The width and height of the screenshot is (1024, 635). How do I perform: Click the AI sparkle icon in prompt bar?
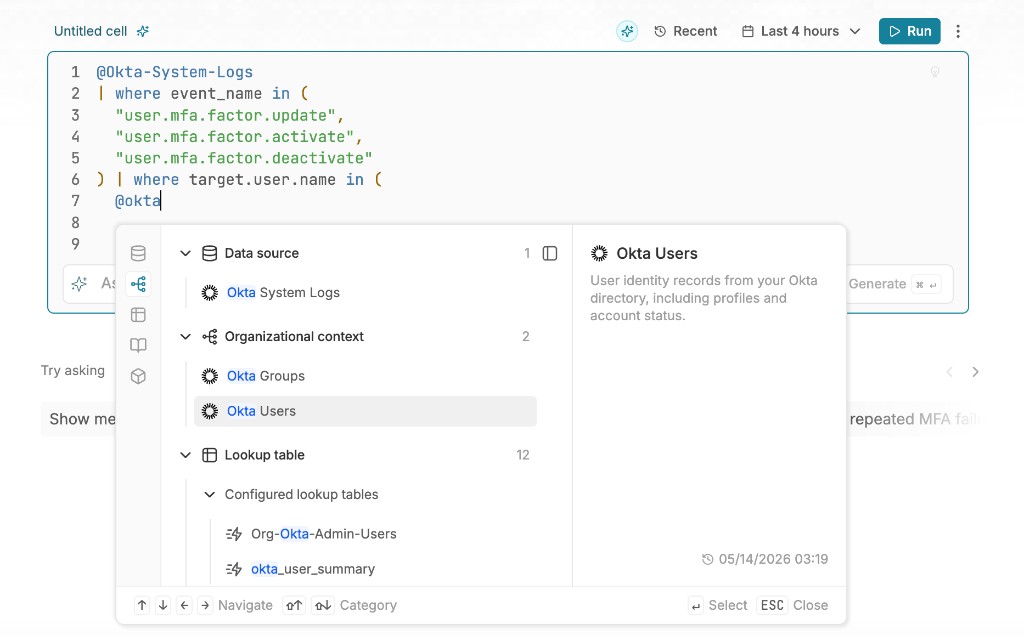click(x=80, y=284)
